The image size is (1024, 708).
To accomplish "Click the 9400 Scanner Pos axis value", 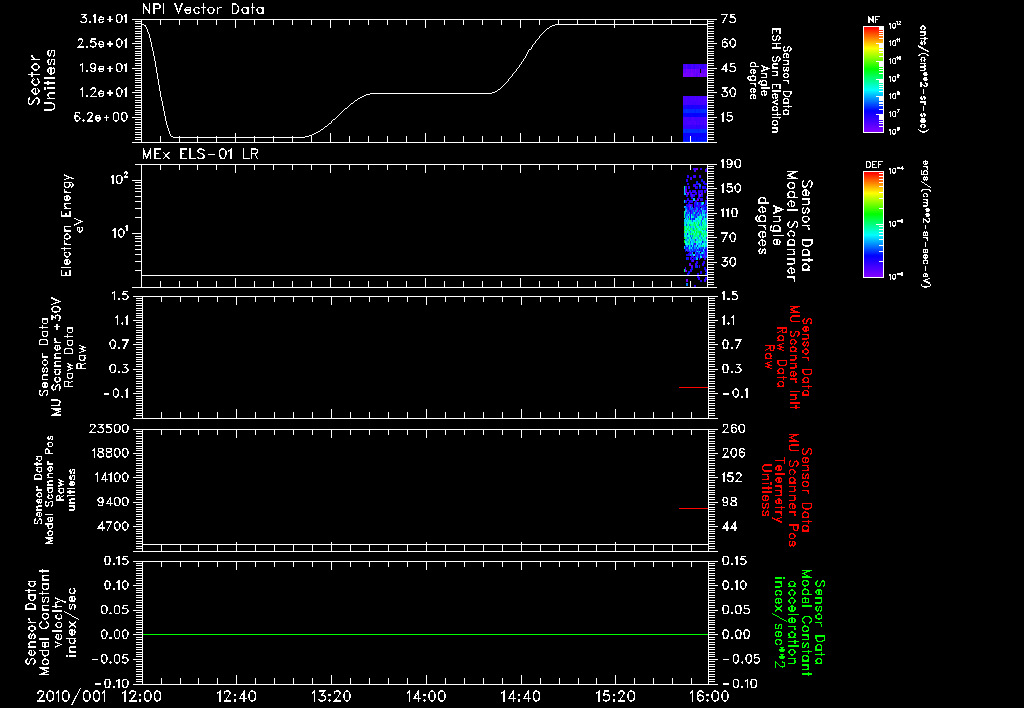I will [x=114, y=502].
